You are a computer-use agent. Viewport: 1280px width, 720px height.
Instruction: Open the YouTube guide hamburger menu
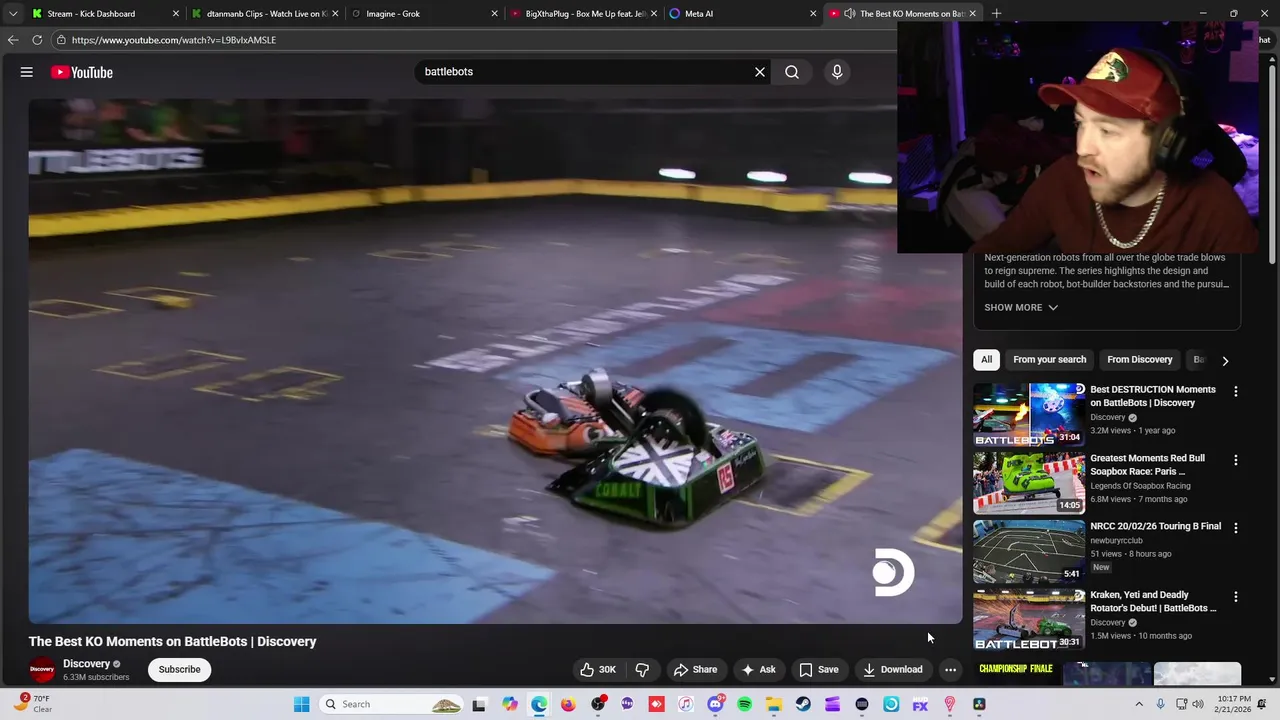coord(27,72)
